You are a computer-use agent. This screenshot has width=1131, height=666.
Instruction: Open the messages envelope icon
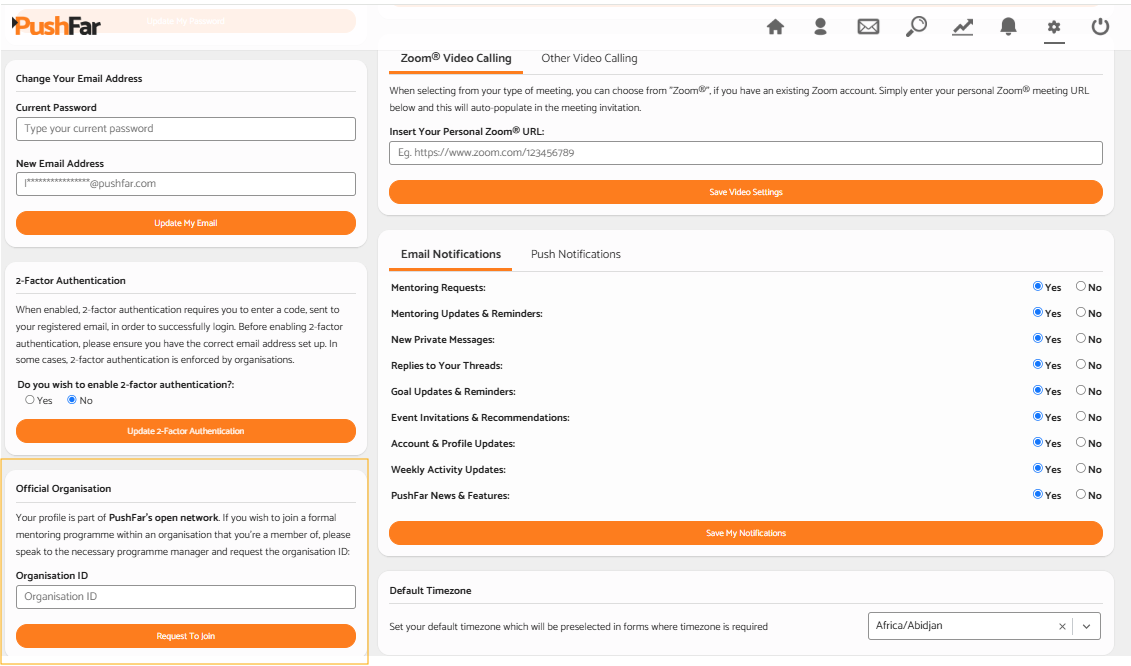868,27
